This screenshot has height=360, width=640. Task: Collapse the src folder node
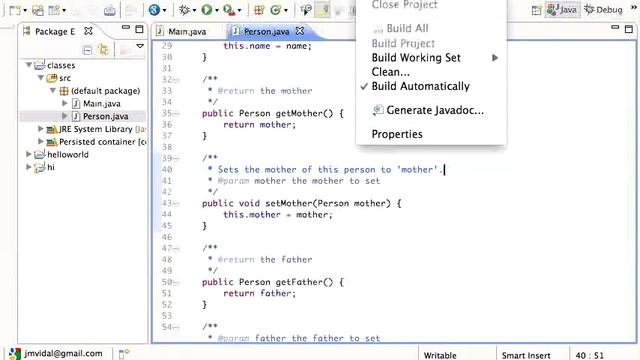41,78
